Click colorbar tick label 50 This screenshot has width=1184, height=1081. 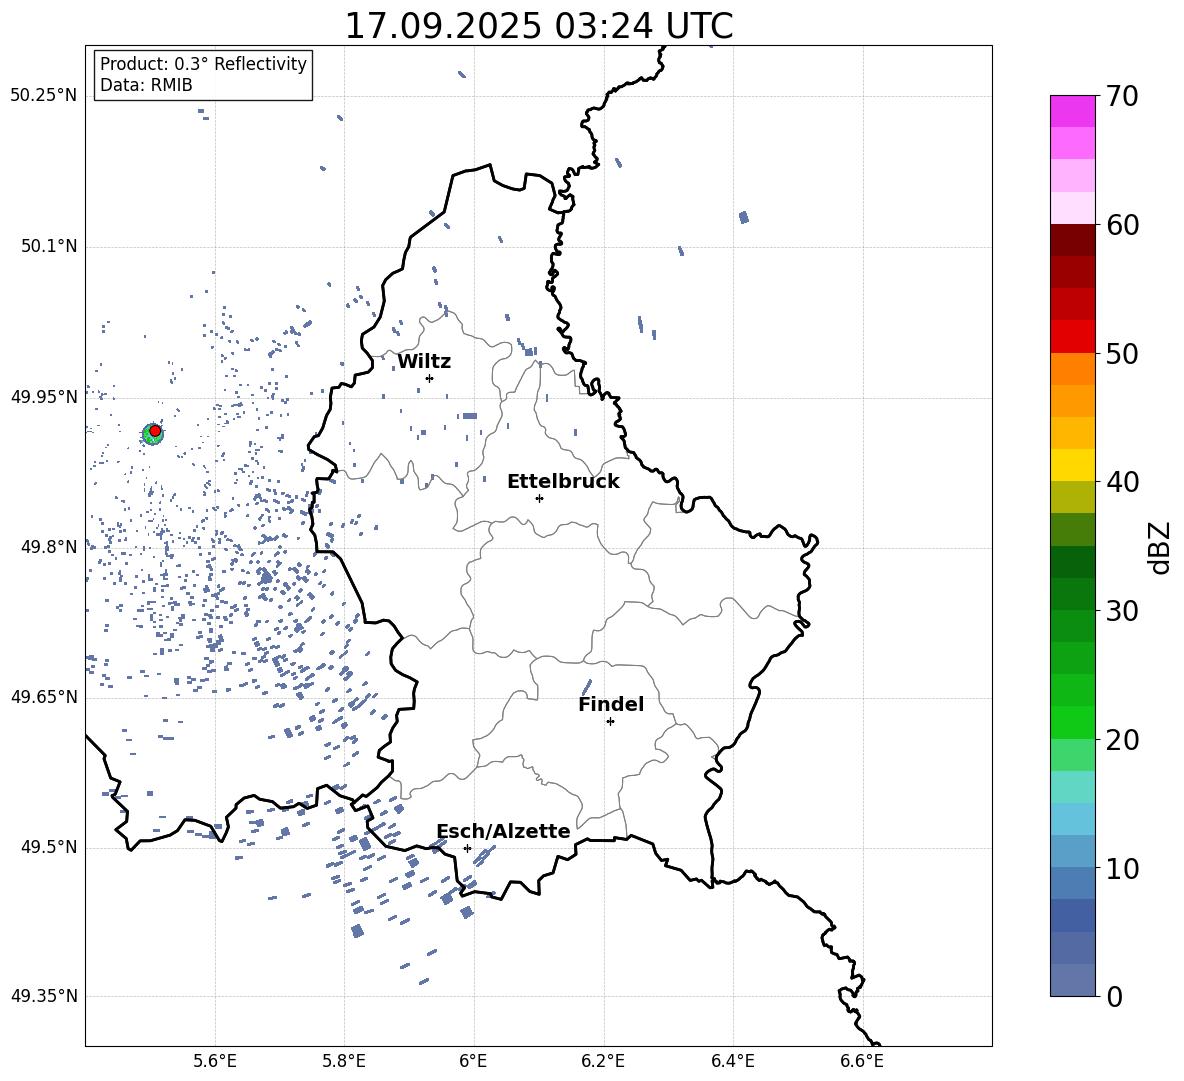(1122, 353)
